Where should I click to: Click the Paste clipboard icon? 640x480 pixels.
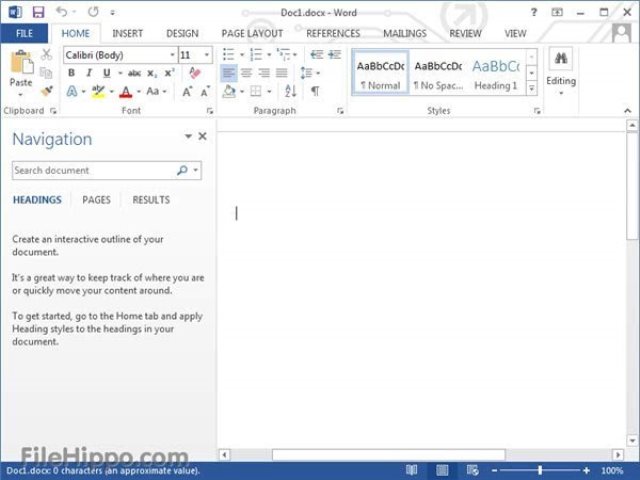[21, 62]
